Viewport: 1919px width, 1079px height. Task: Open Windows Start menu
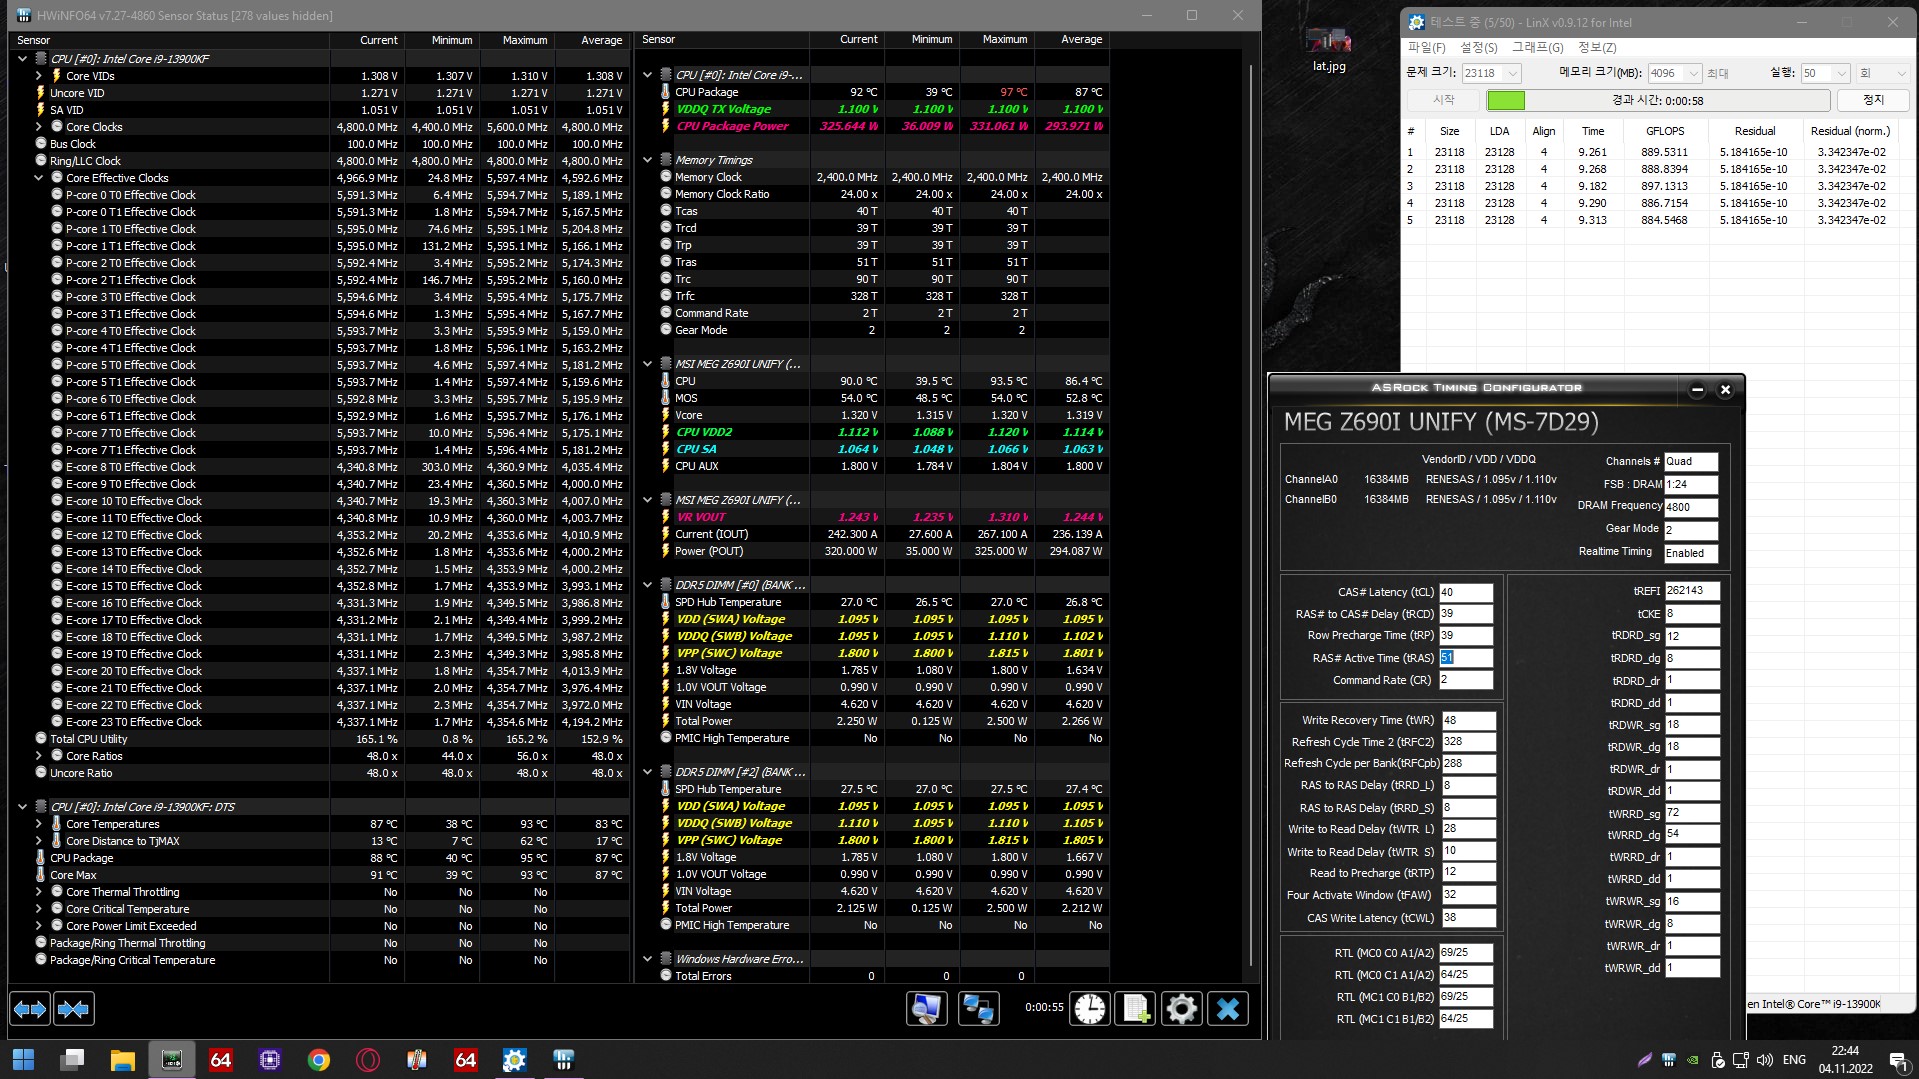tap(24, 1060)
